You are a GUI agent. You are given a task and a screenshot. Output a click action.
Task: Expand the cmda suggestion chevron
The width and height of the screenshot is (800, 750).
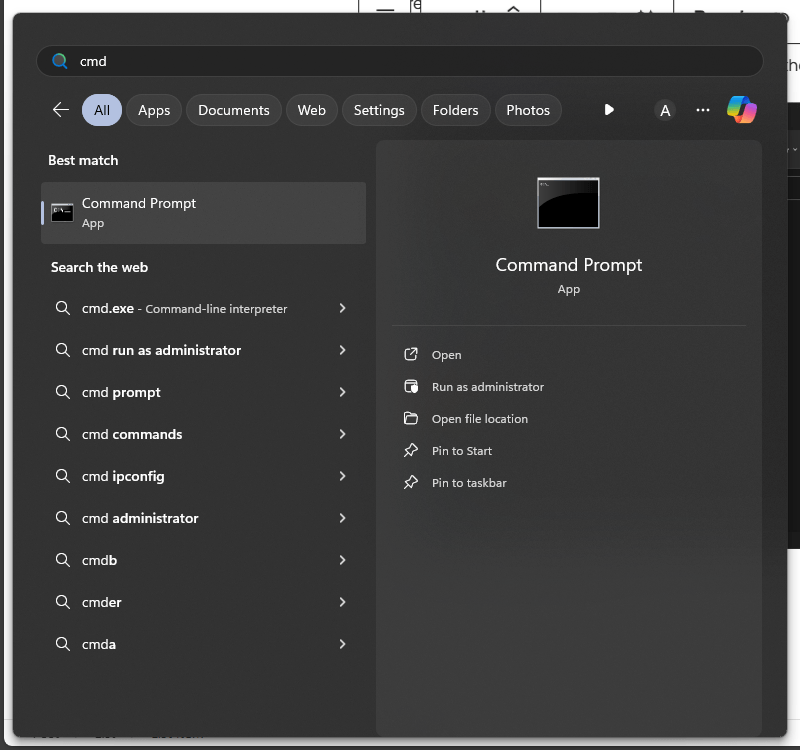342,644
